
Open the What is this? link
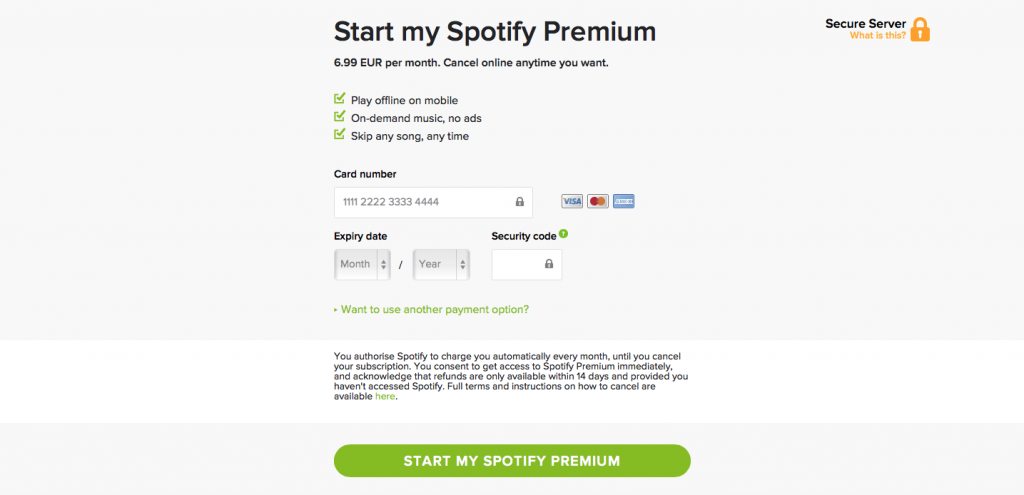(878, 35)
